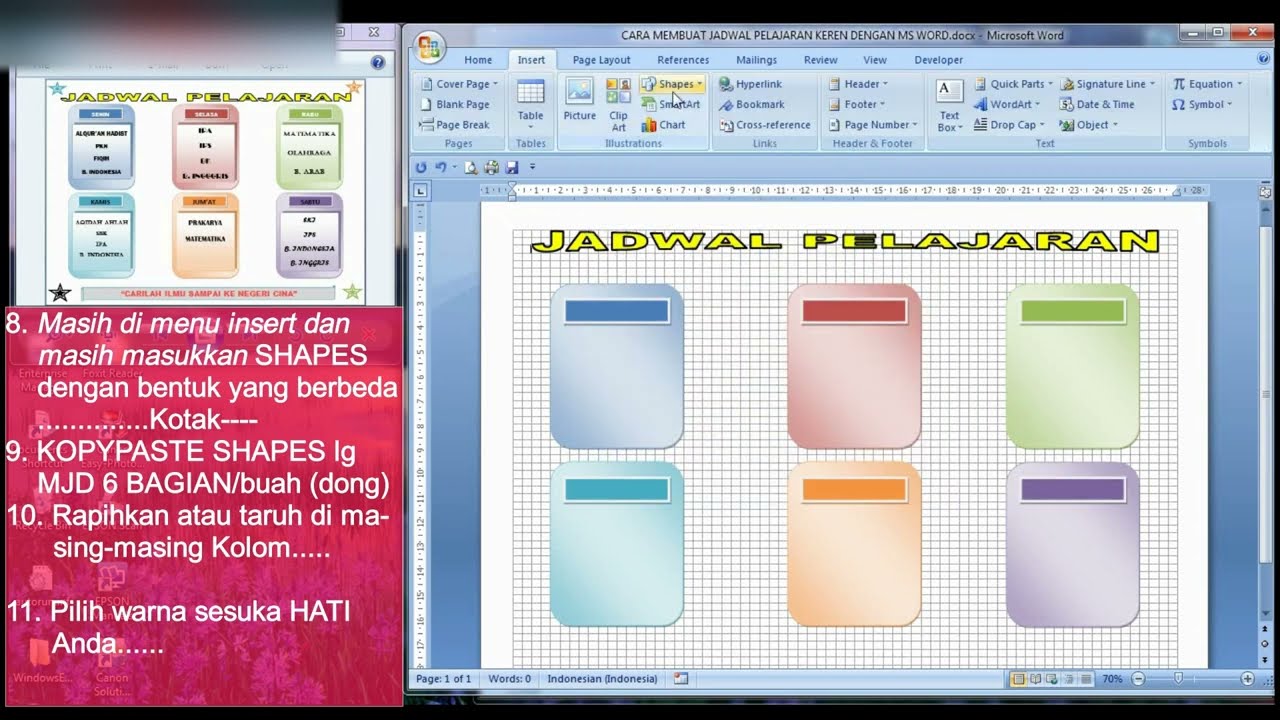Click Page: 1 of 1 in status bar
The image size is (1280, 720).
(x=443, y=679)
